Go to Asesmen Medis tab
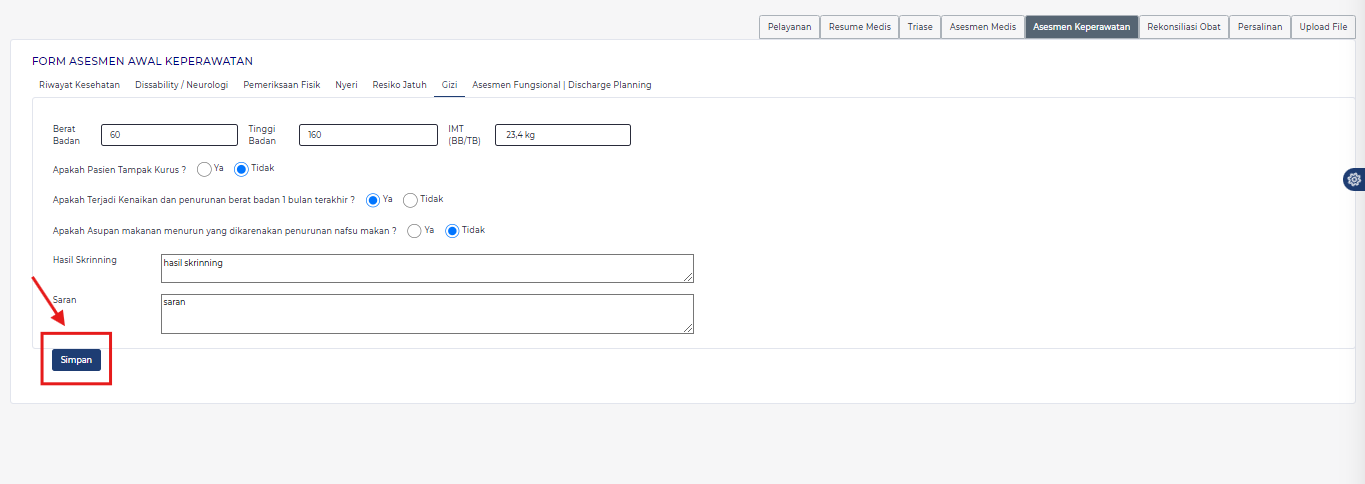Viewport: 1365px width, 484px height. click(982, 27)
